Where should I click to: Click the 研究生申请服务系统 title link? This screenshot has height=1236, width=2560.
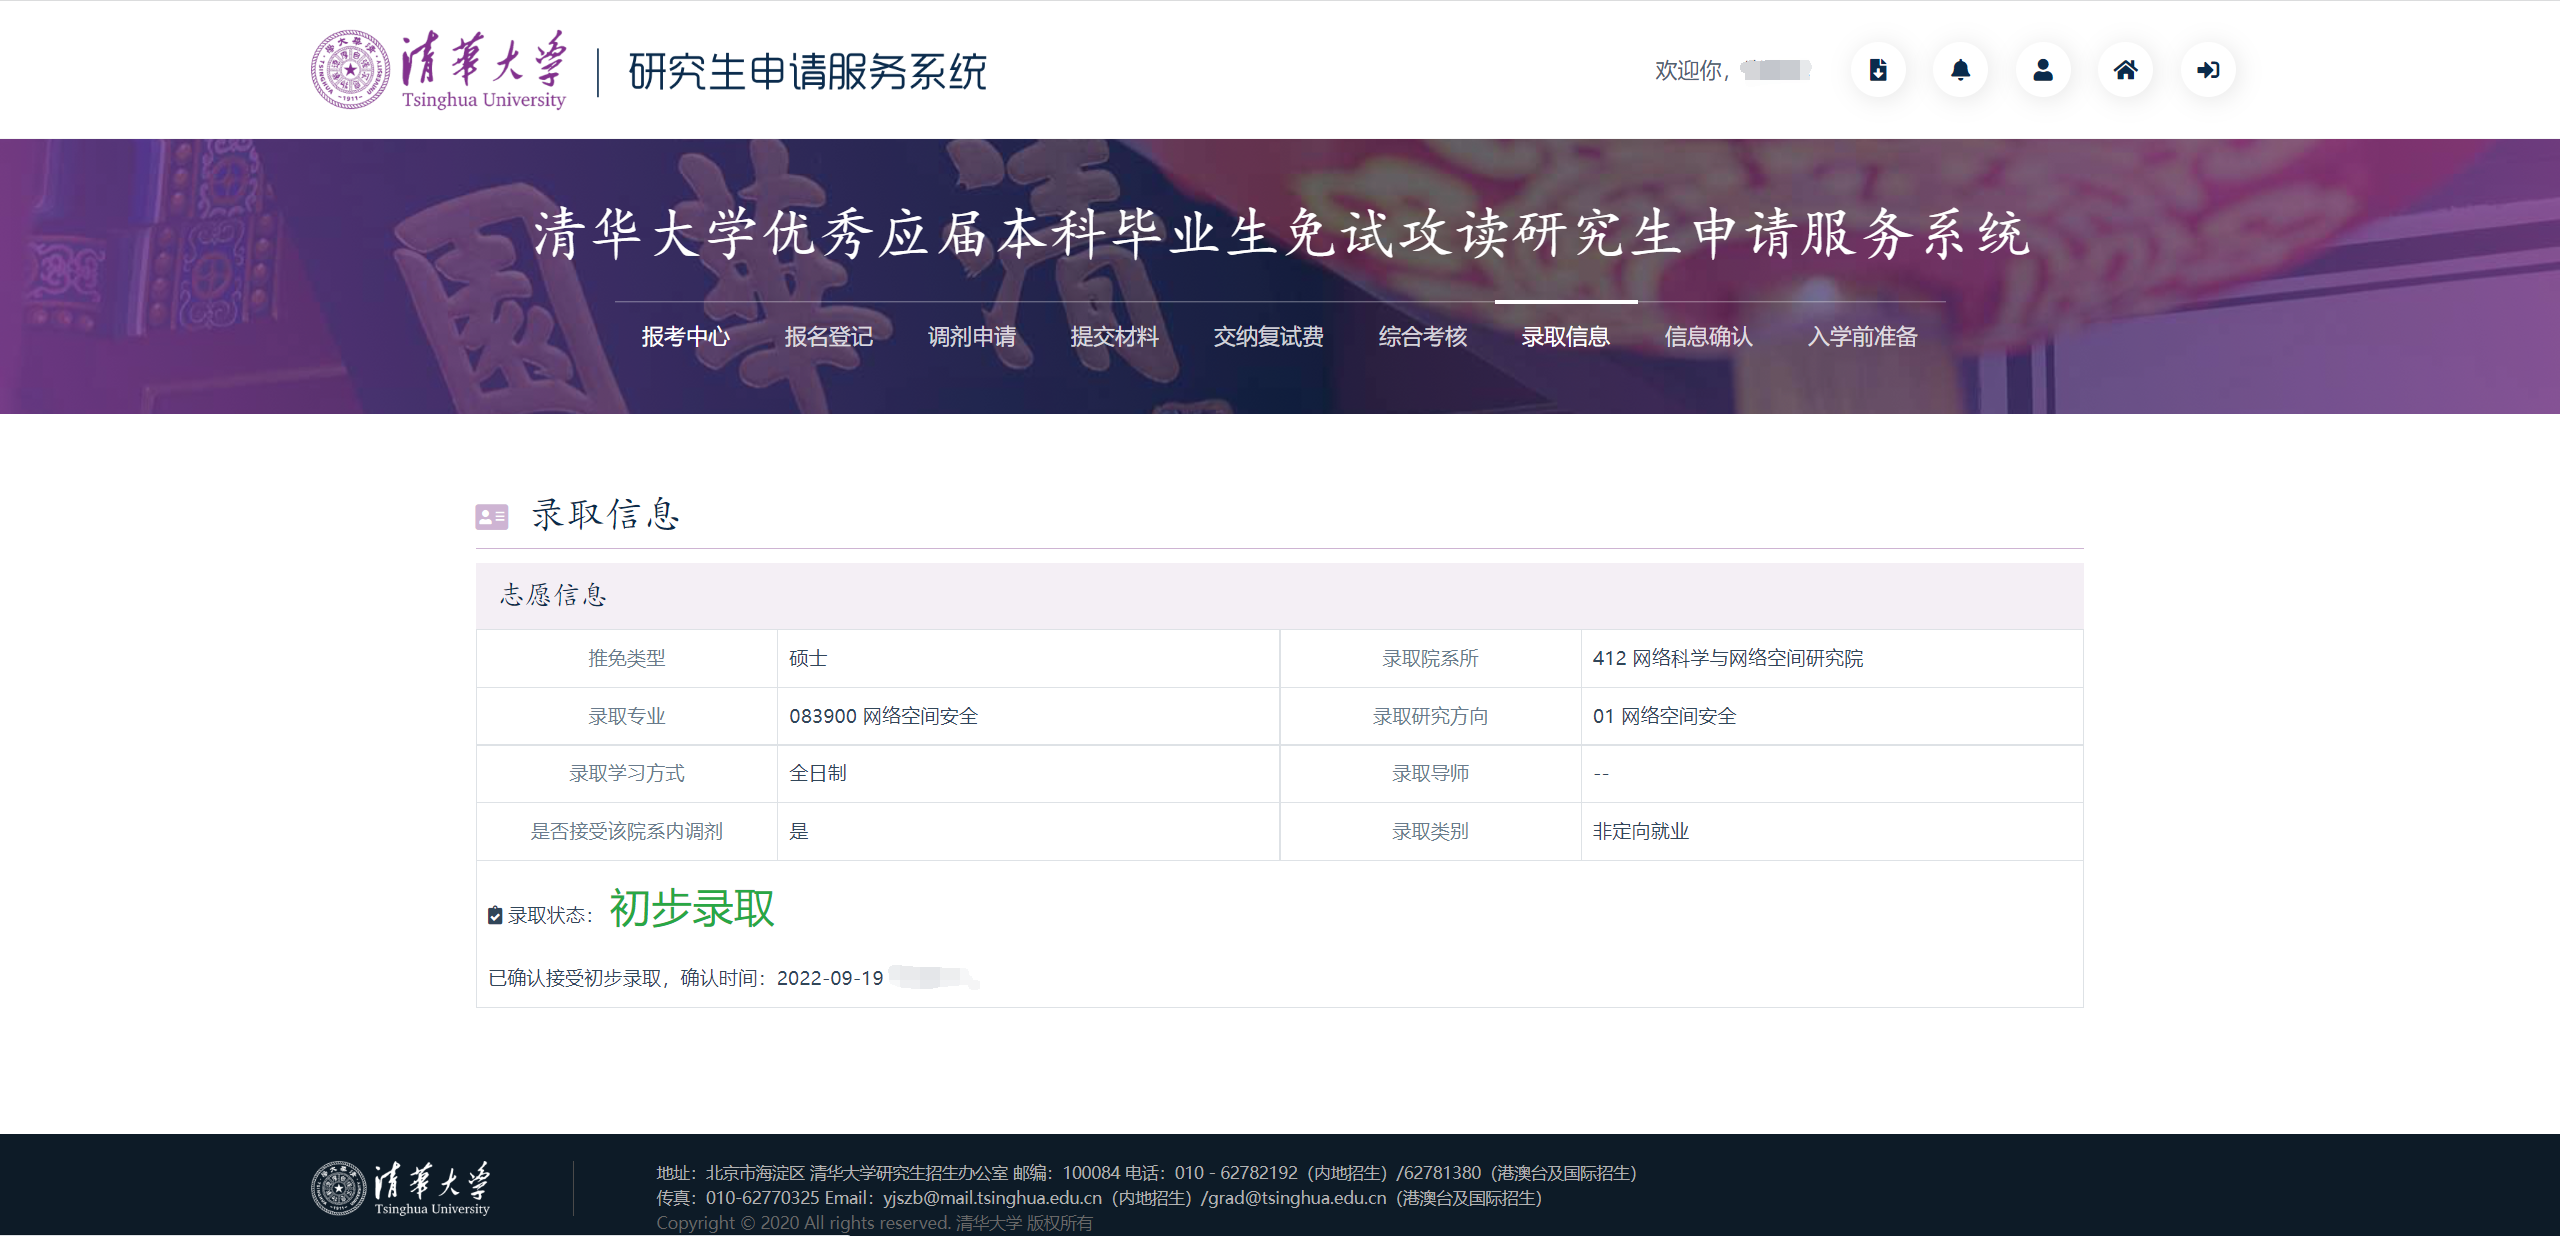(807, 72)
